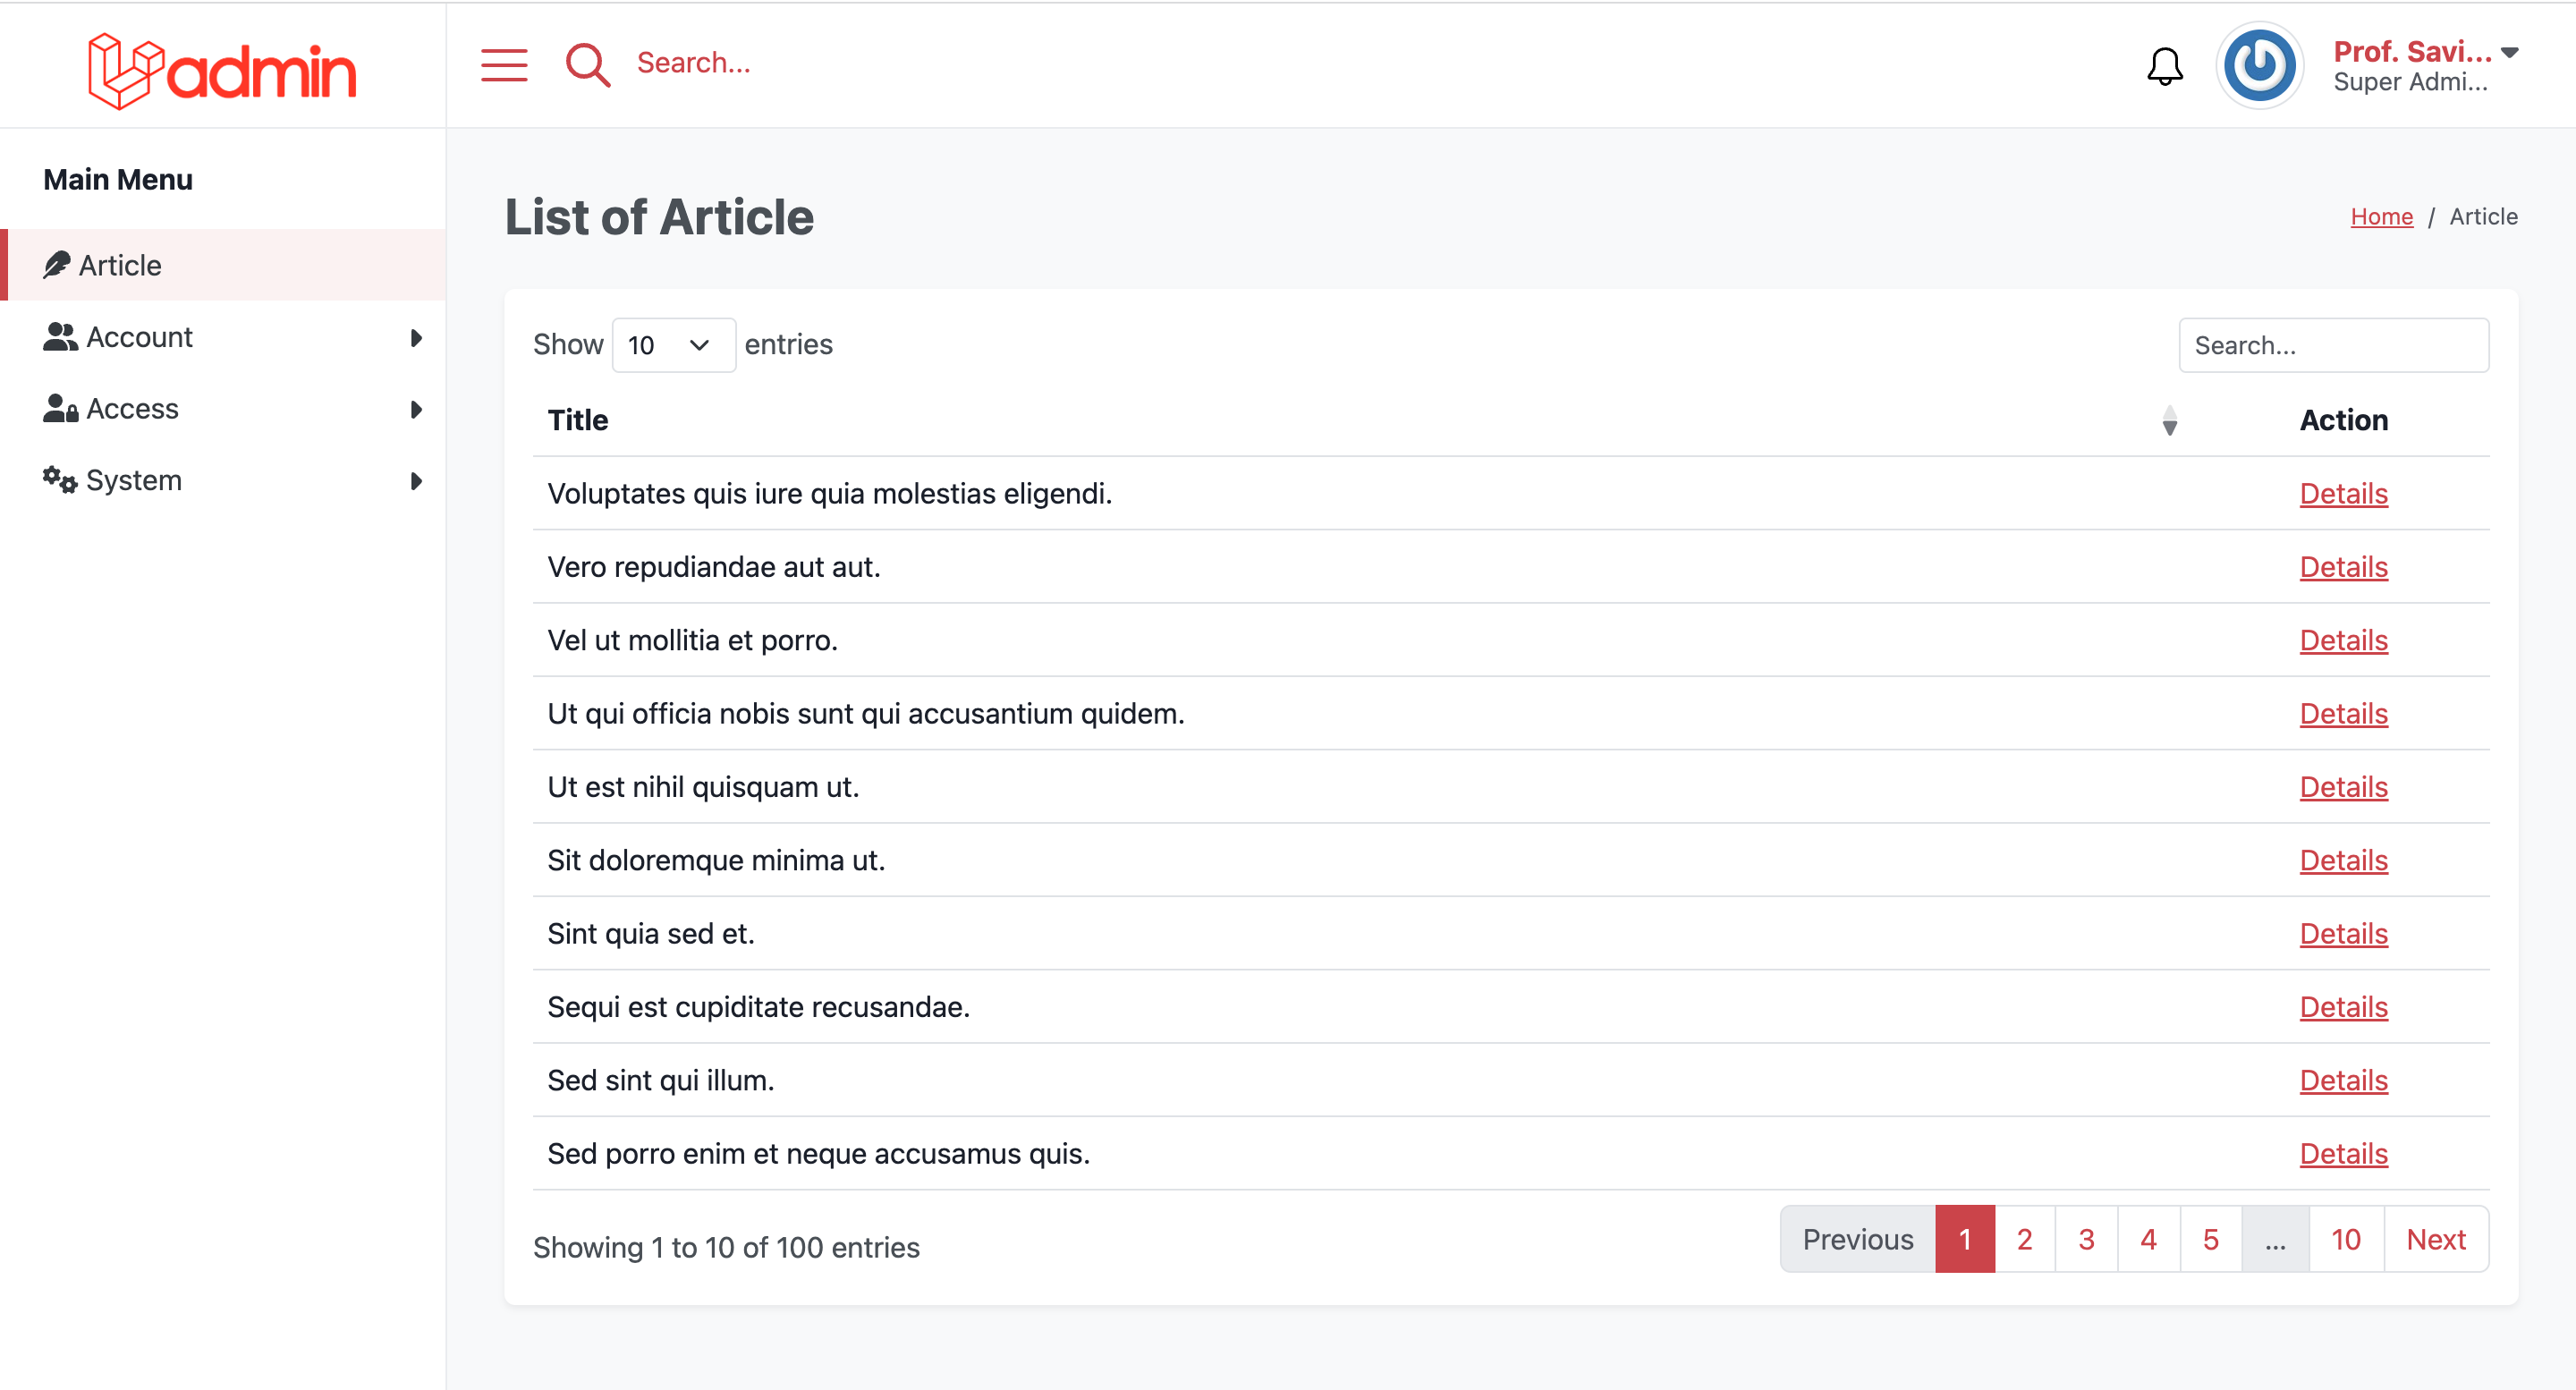Image resolution: width=2576 pixels, height=1390 pixels.
Task: Open the notifications bell
Action: pyautogui.click(x=2164, y=67)
